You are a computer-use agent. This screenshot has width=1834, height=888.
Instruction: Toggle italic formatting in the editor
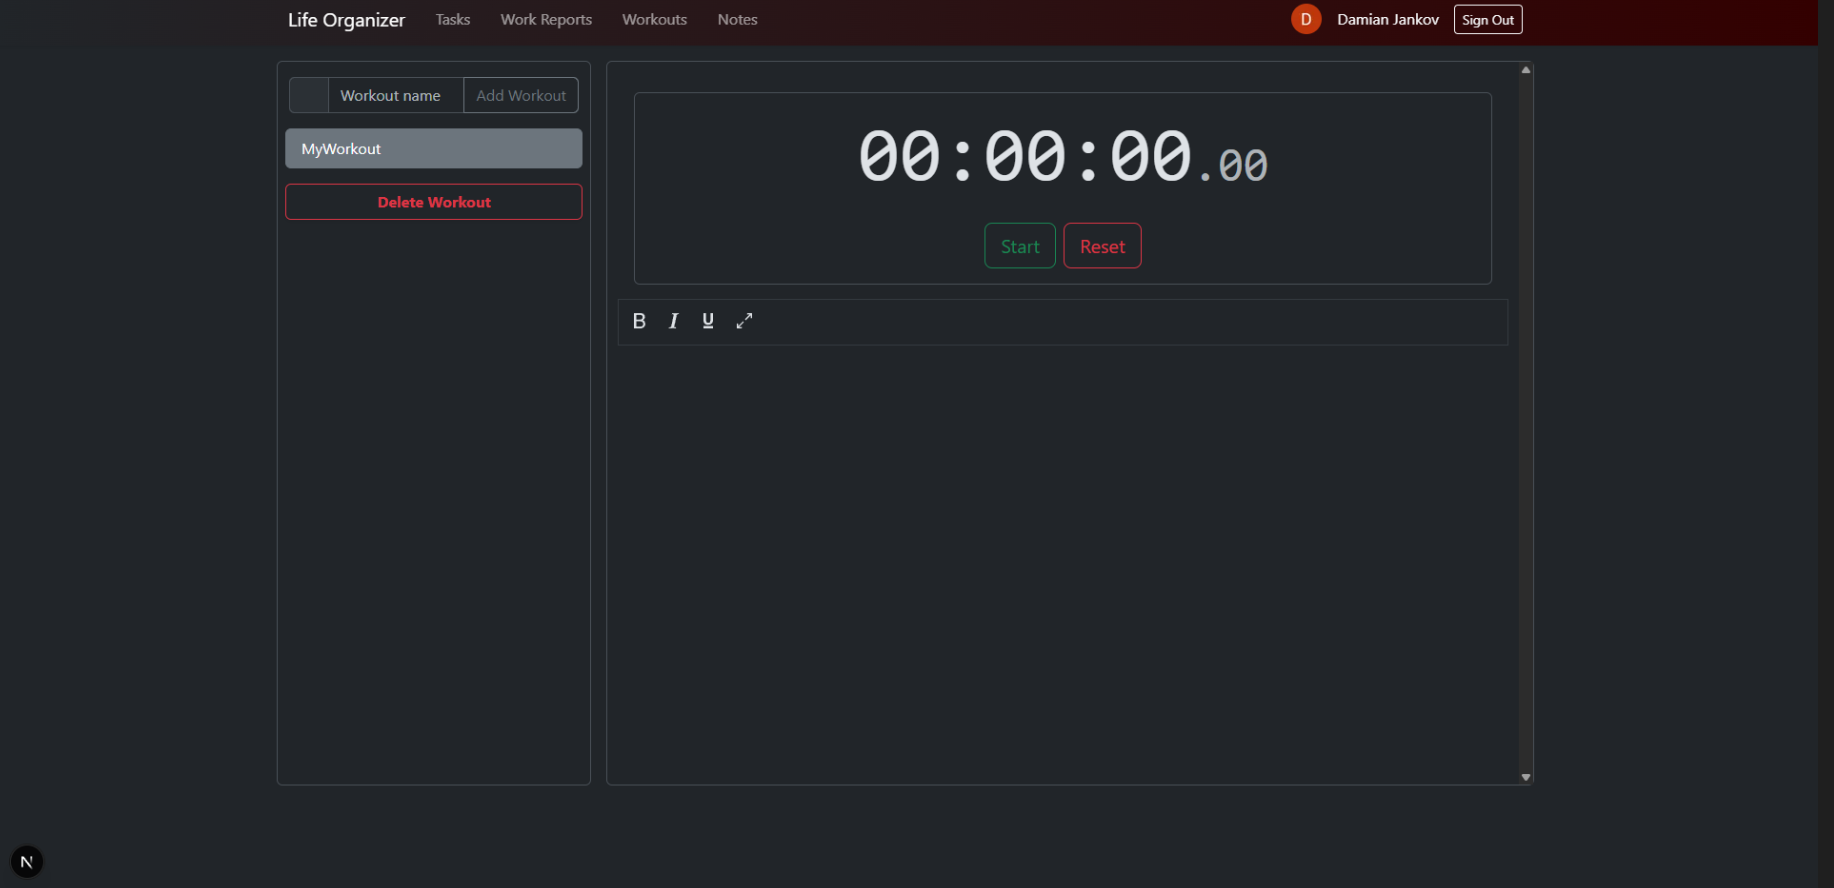click(x=674, y=321)
